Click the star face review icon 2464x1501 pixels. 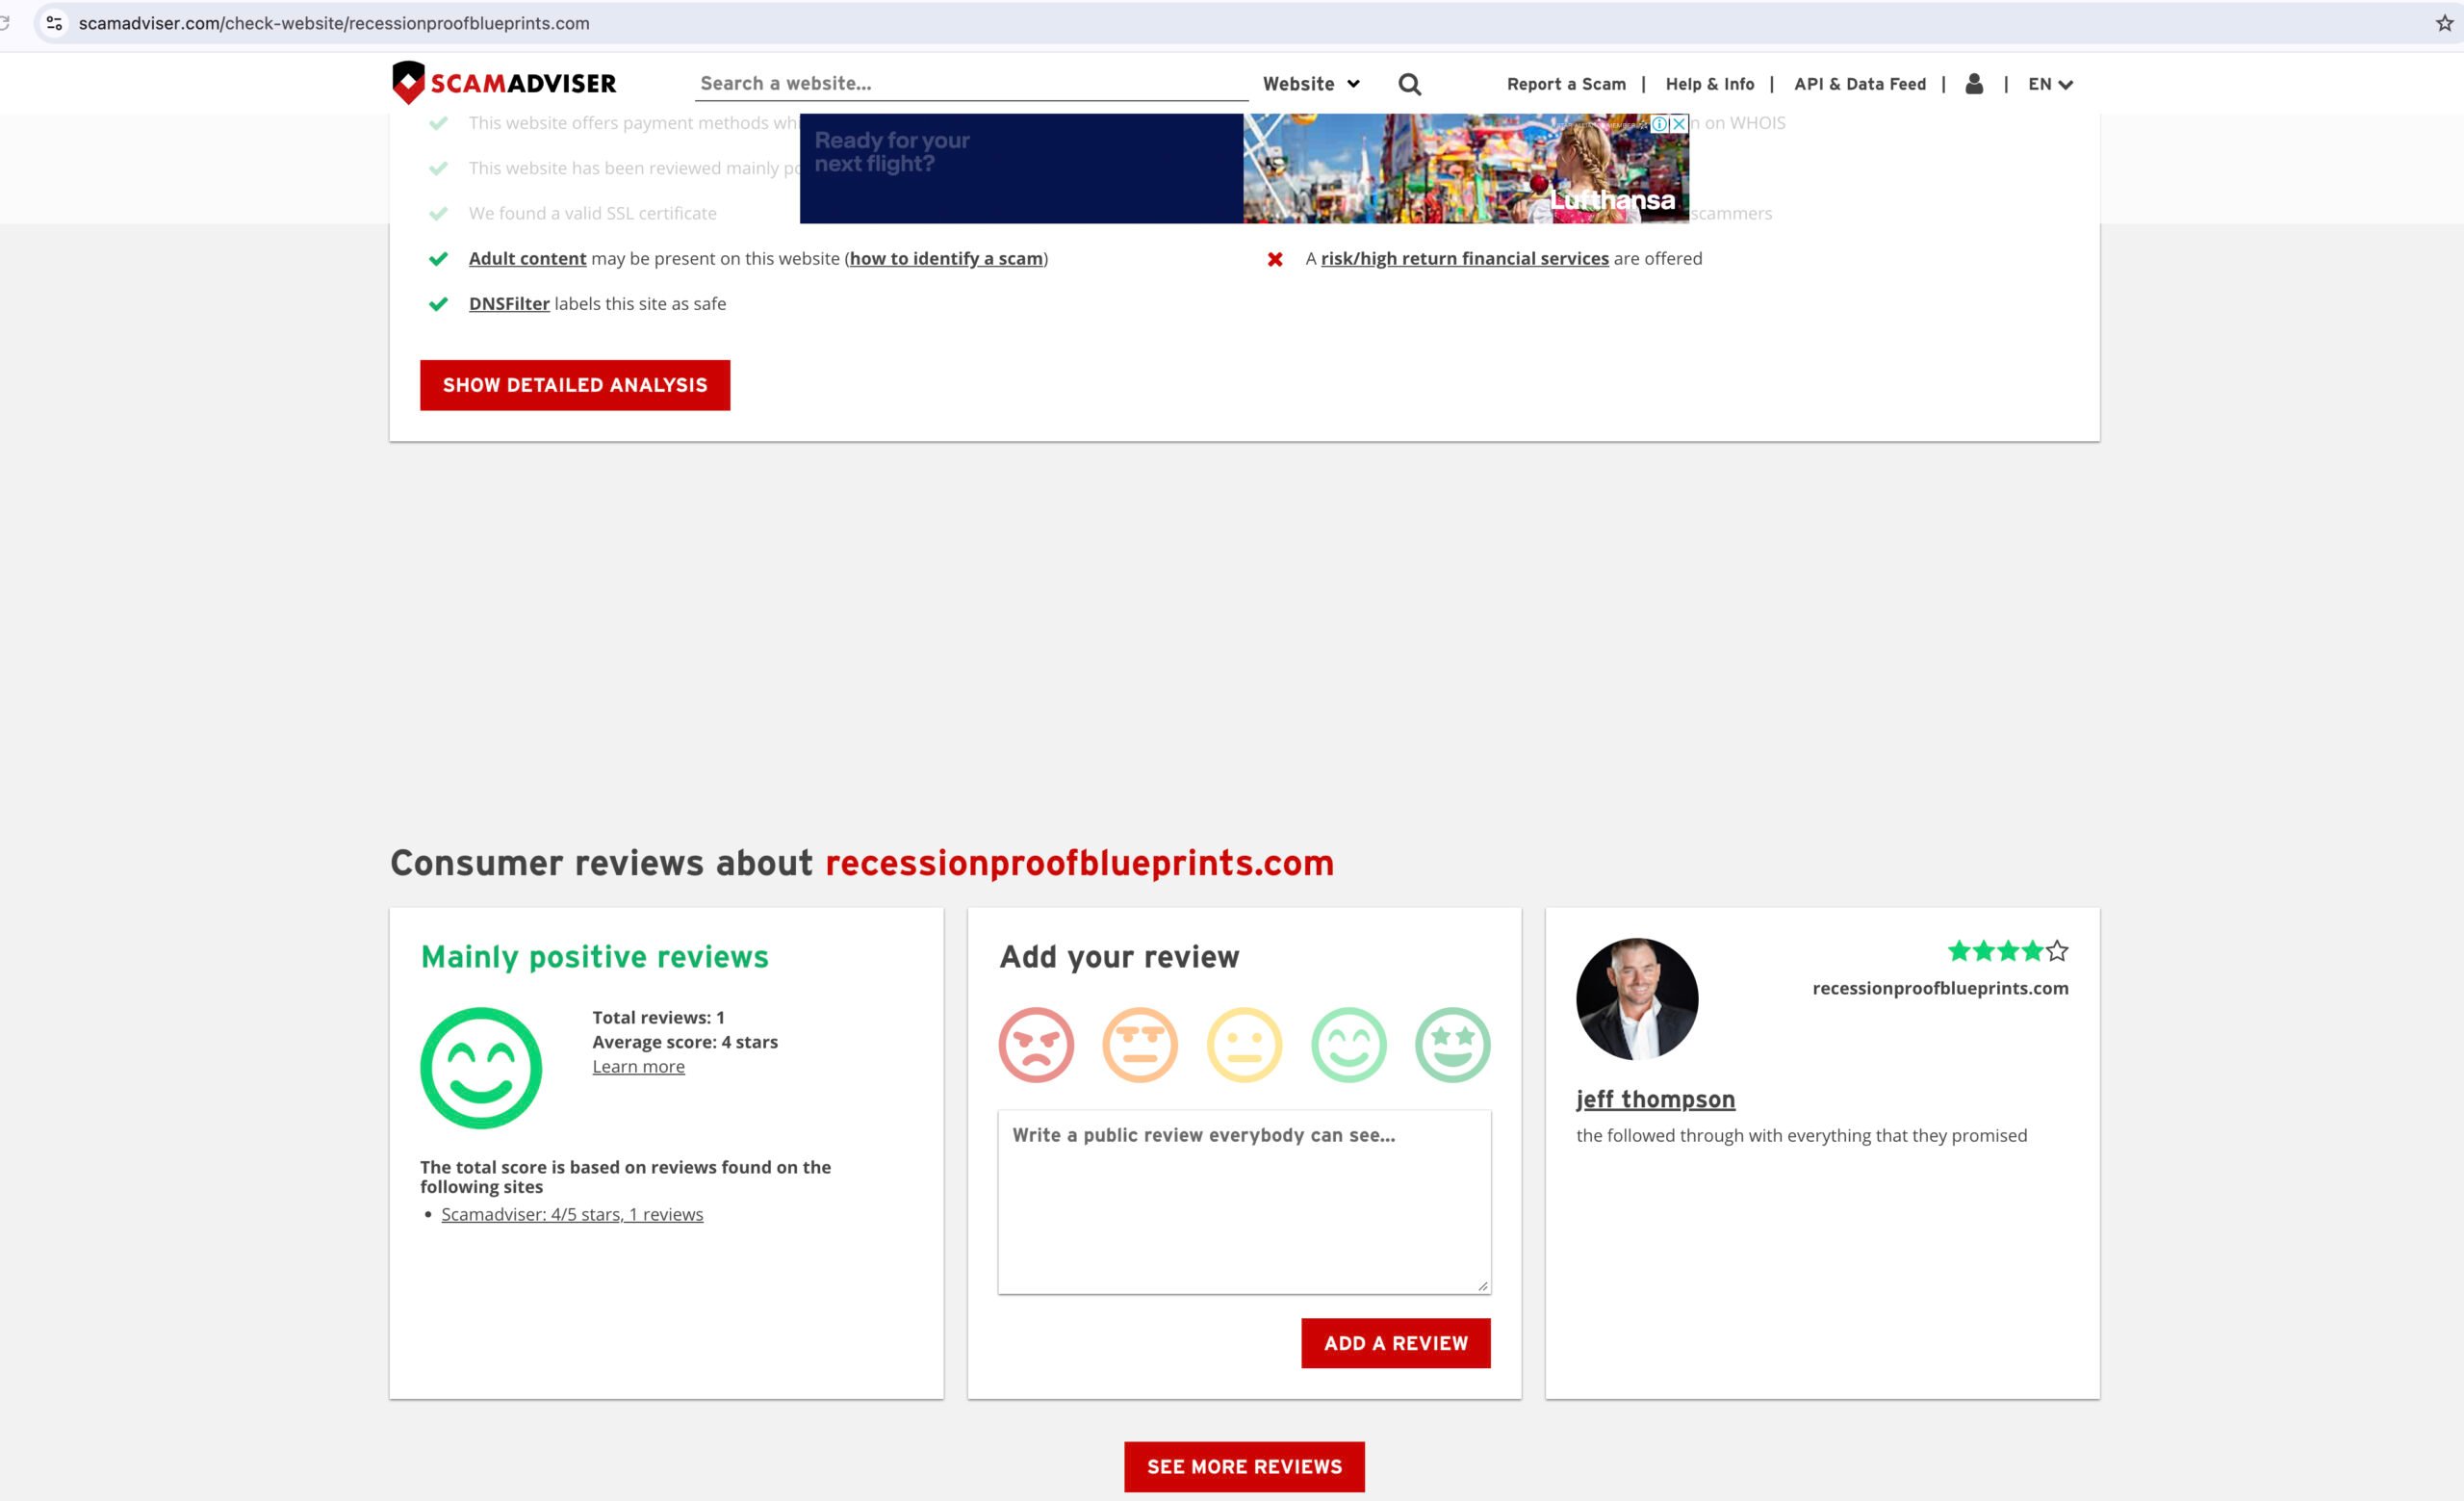1453,1044
